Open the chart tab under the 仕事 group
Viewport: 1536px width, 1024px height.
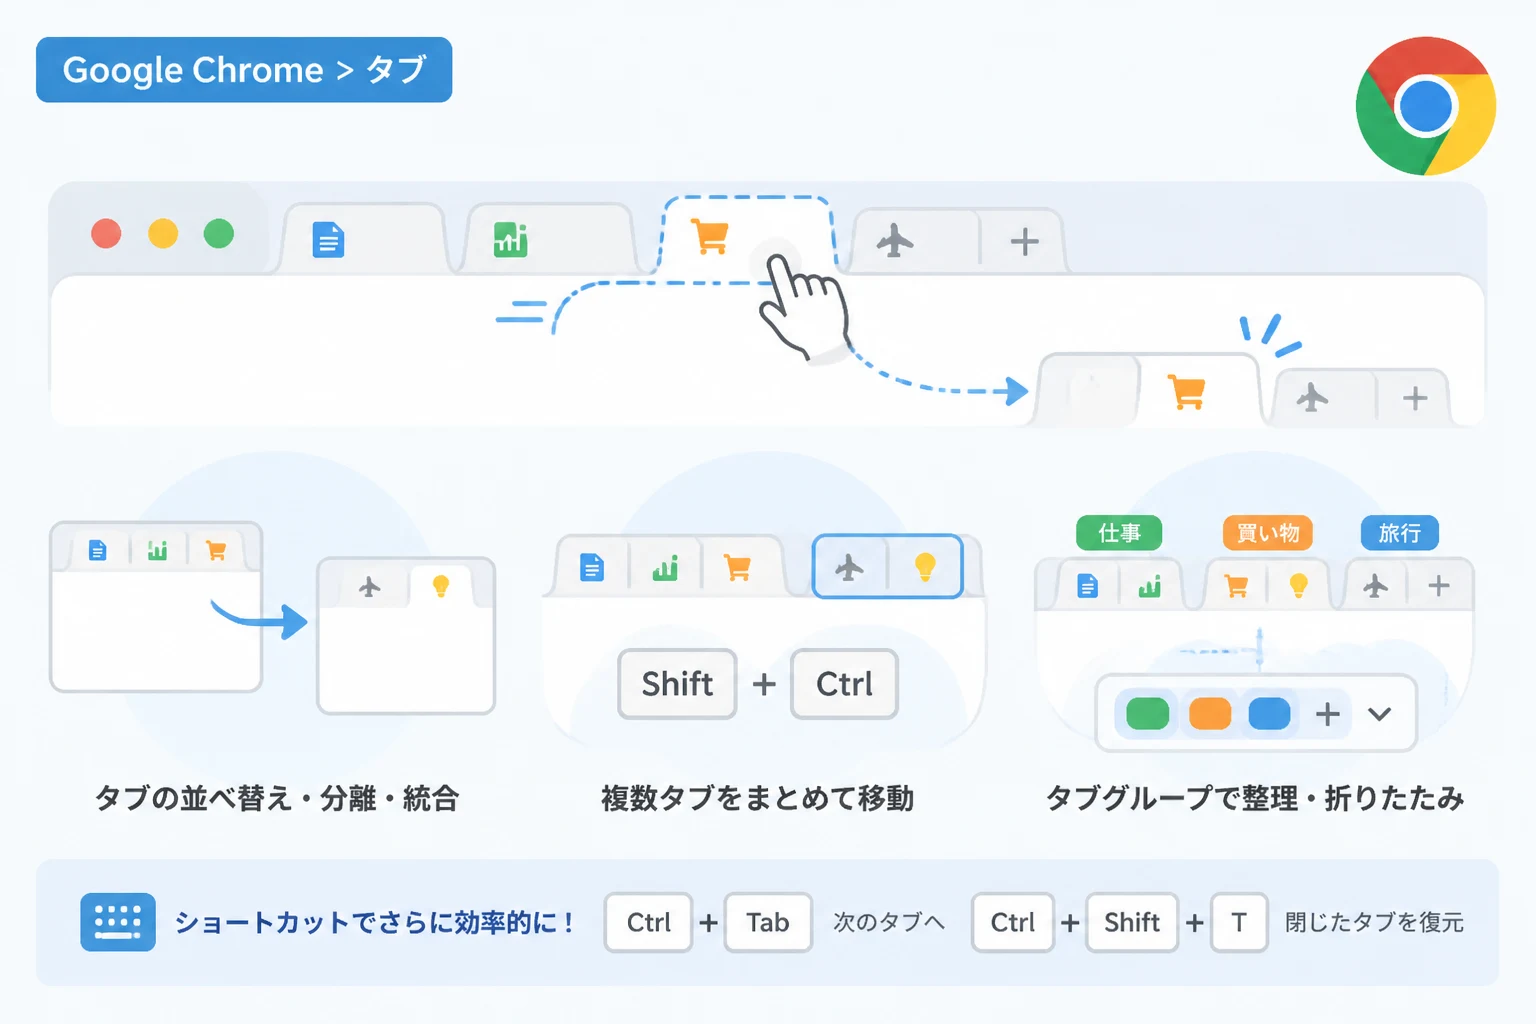click(1150, 586)
